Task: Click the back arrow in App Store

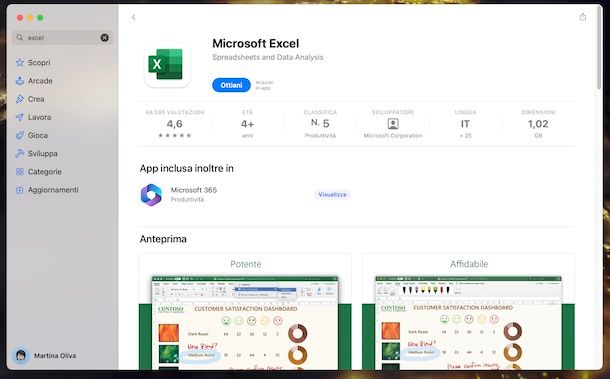Action: 133,17
